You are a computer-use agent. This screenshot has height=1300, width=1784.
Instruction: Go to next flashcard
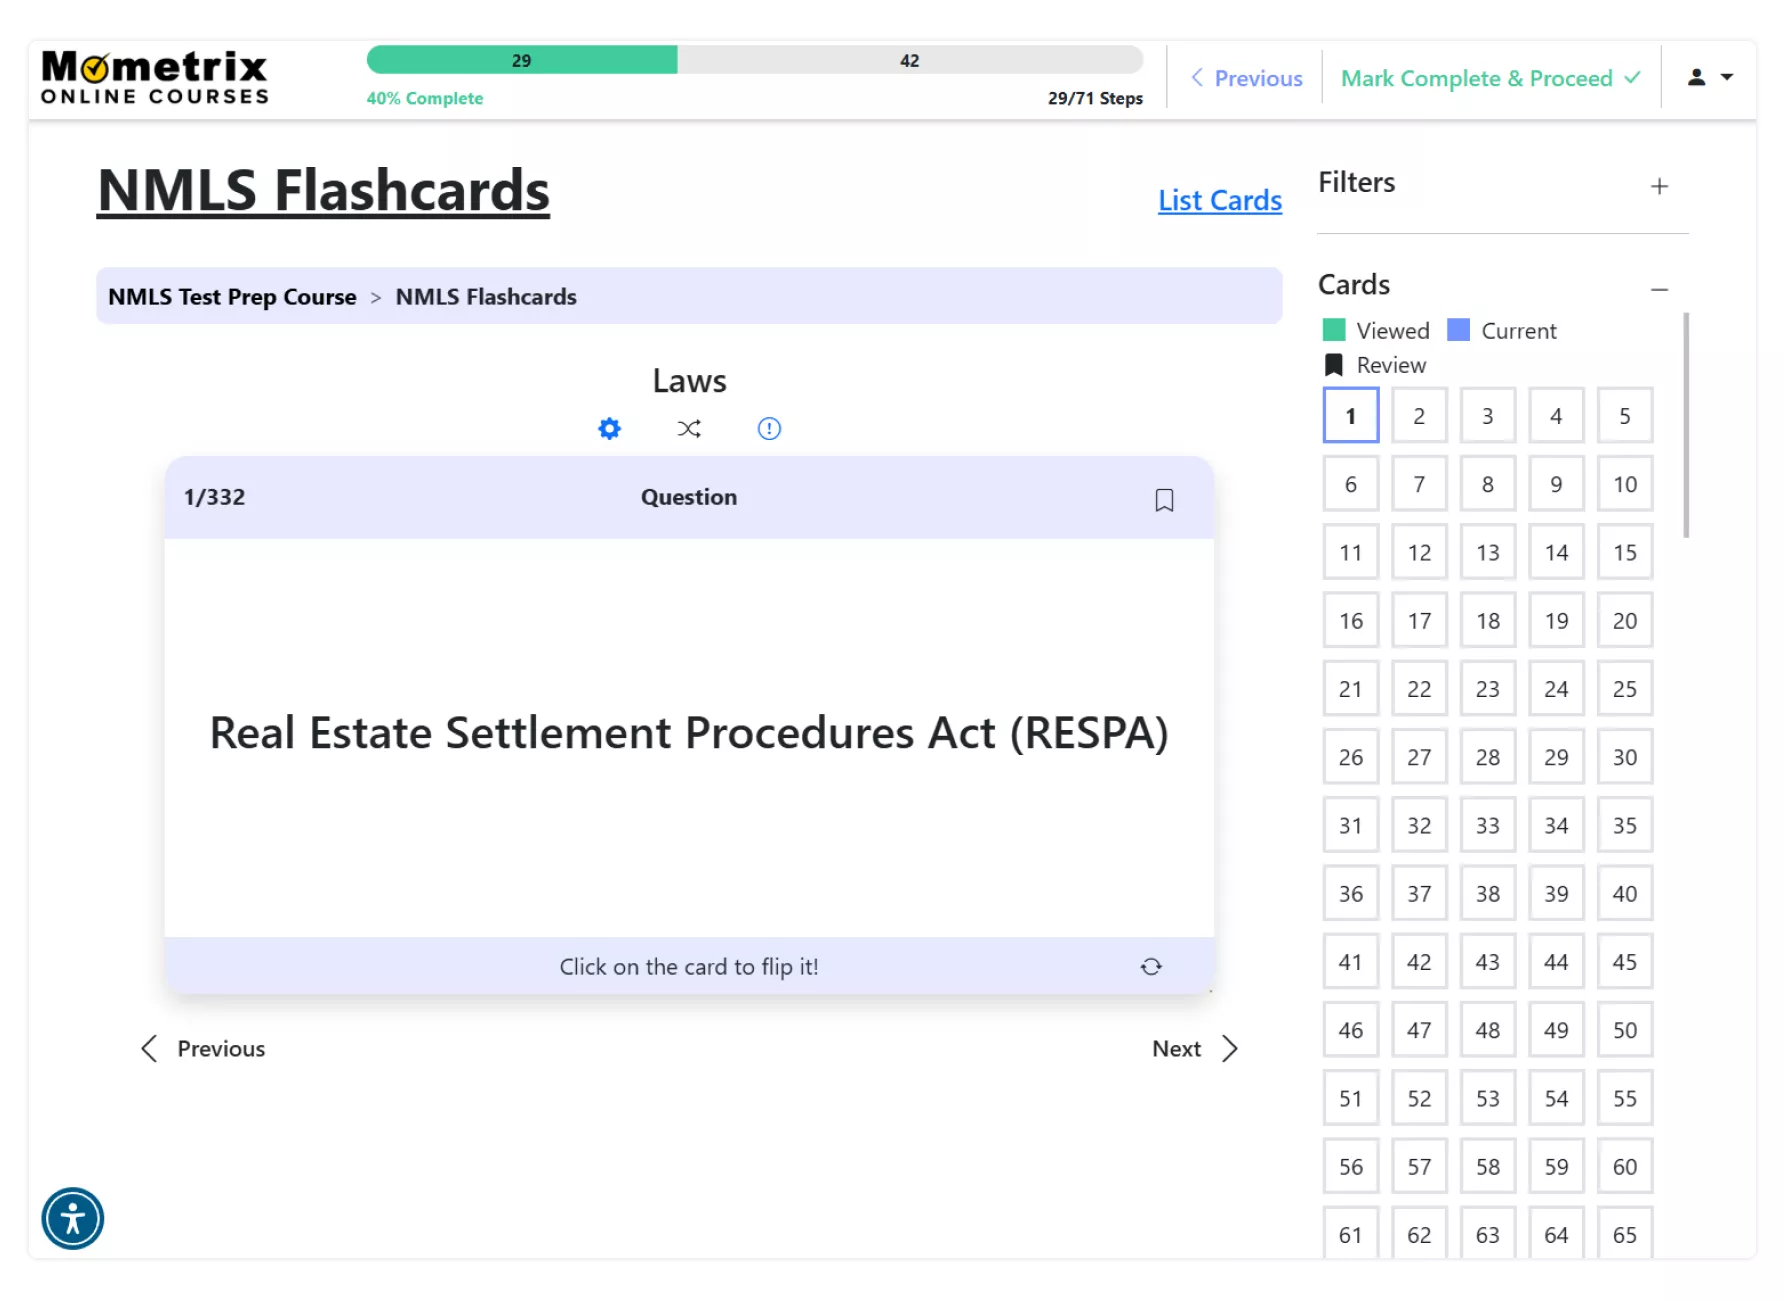coord(1195,1049)
